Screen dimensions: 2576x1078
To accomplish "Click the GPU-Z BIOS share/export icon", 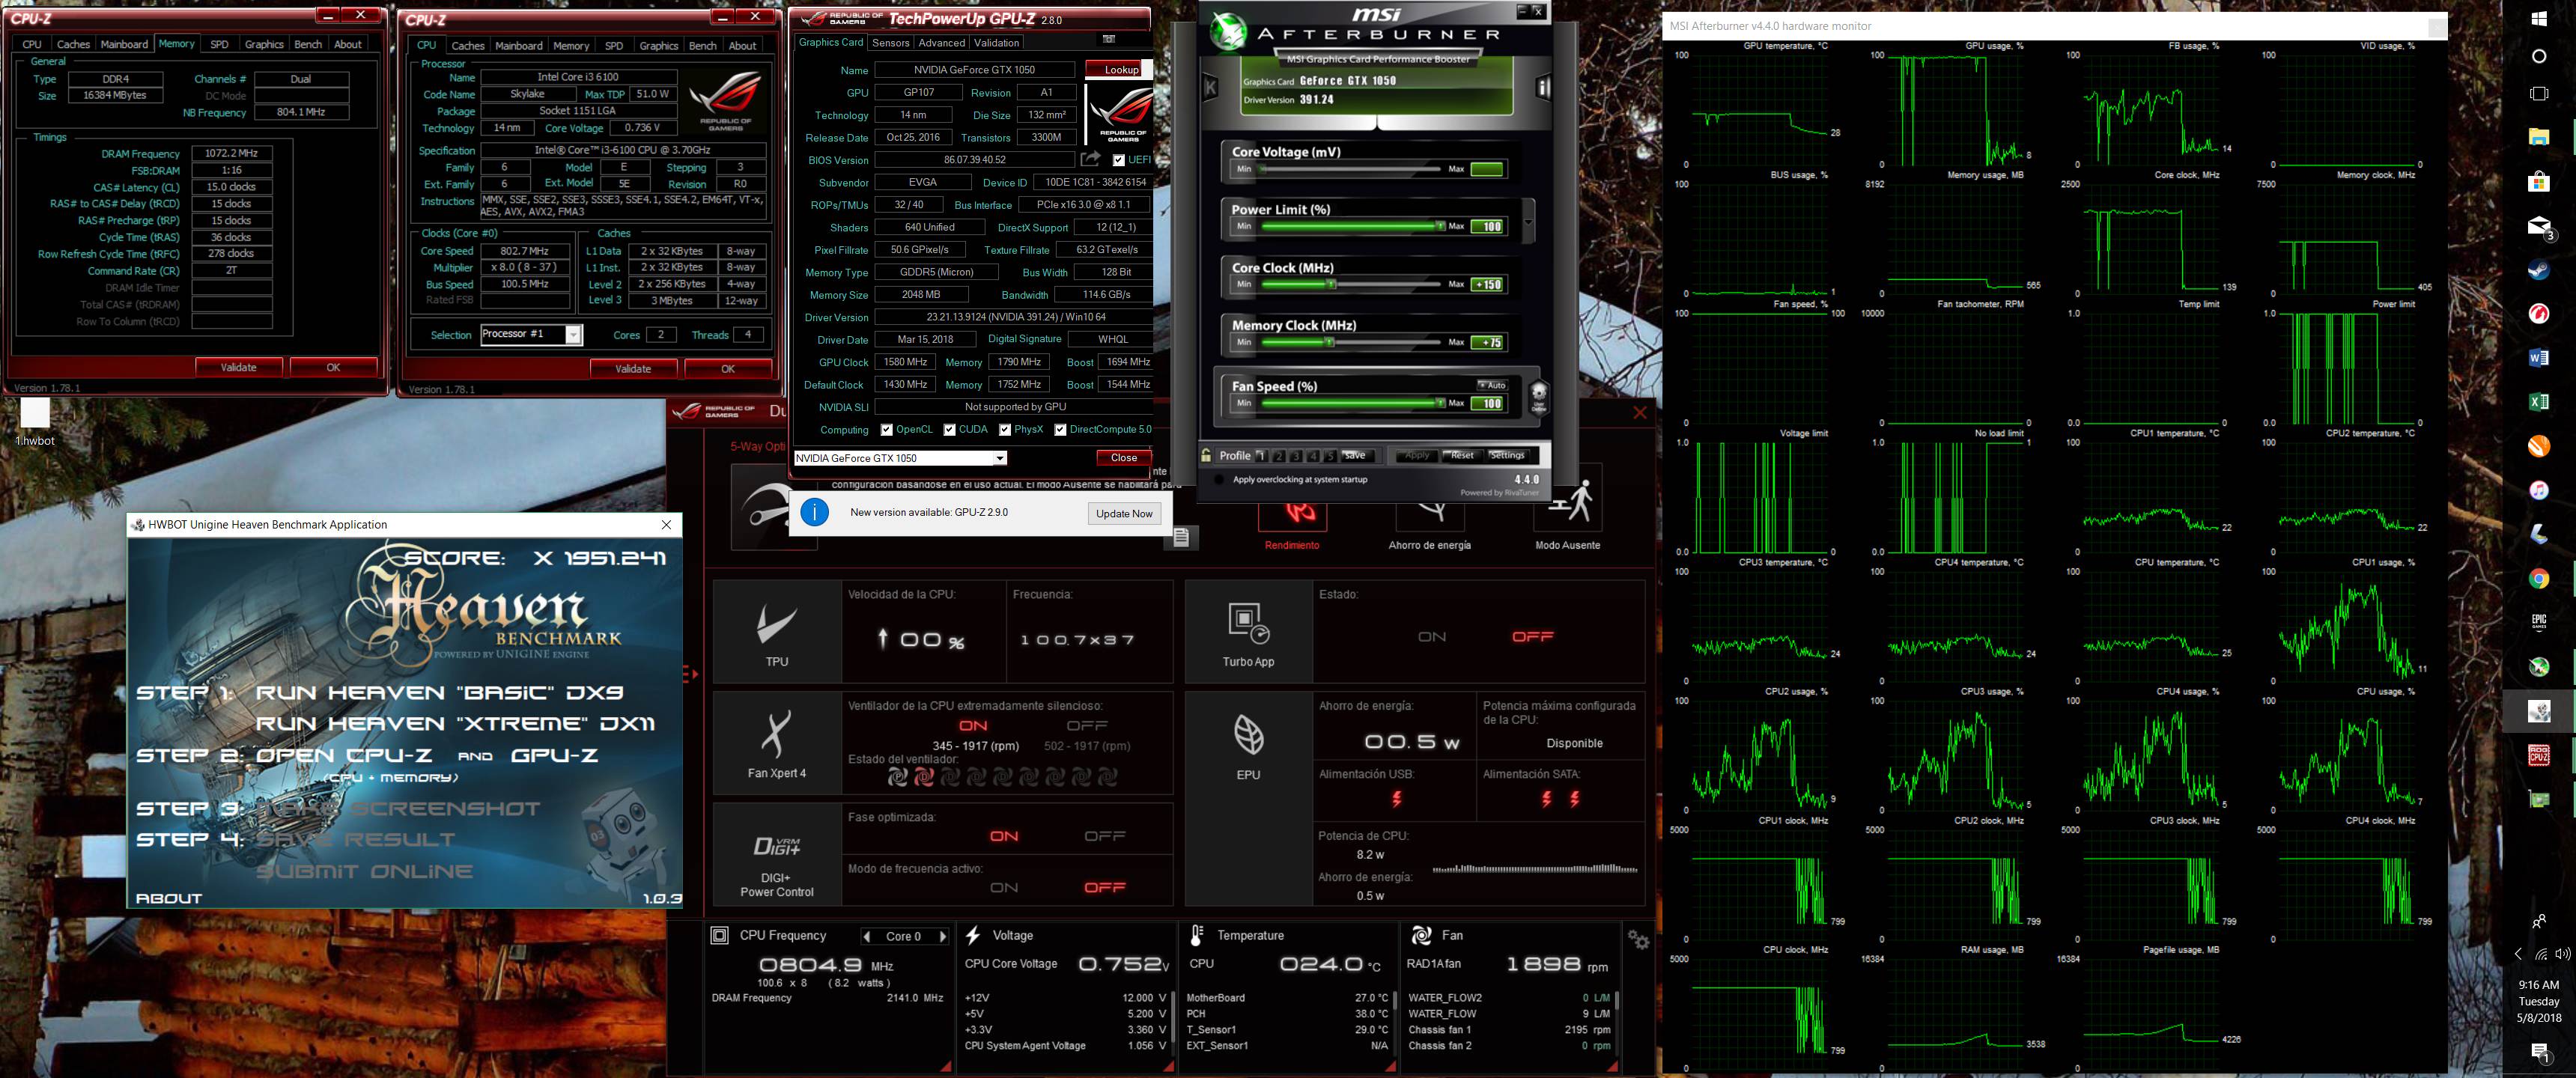I will (x=1090, y=159).
